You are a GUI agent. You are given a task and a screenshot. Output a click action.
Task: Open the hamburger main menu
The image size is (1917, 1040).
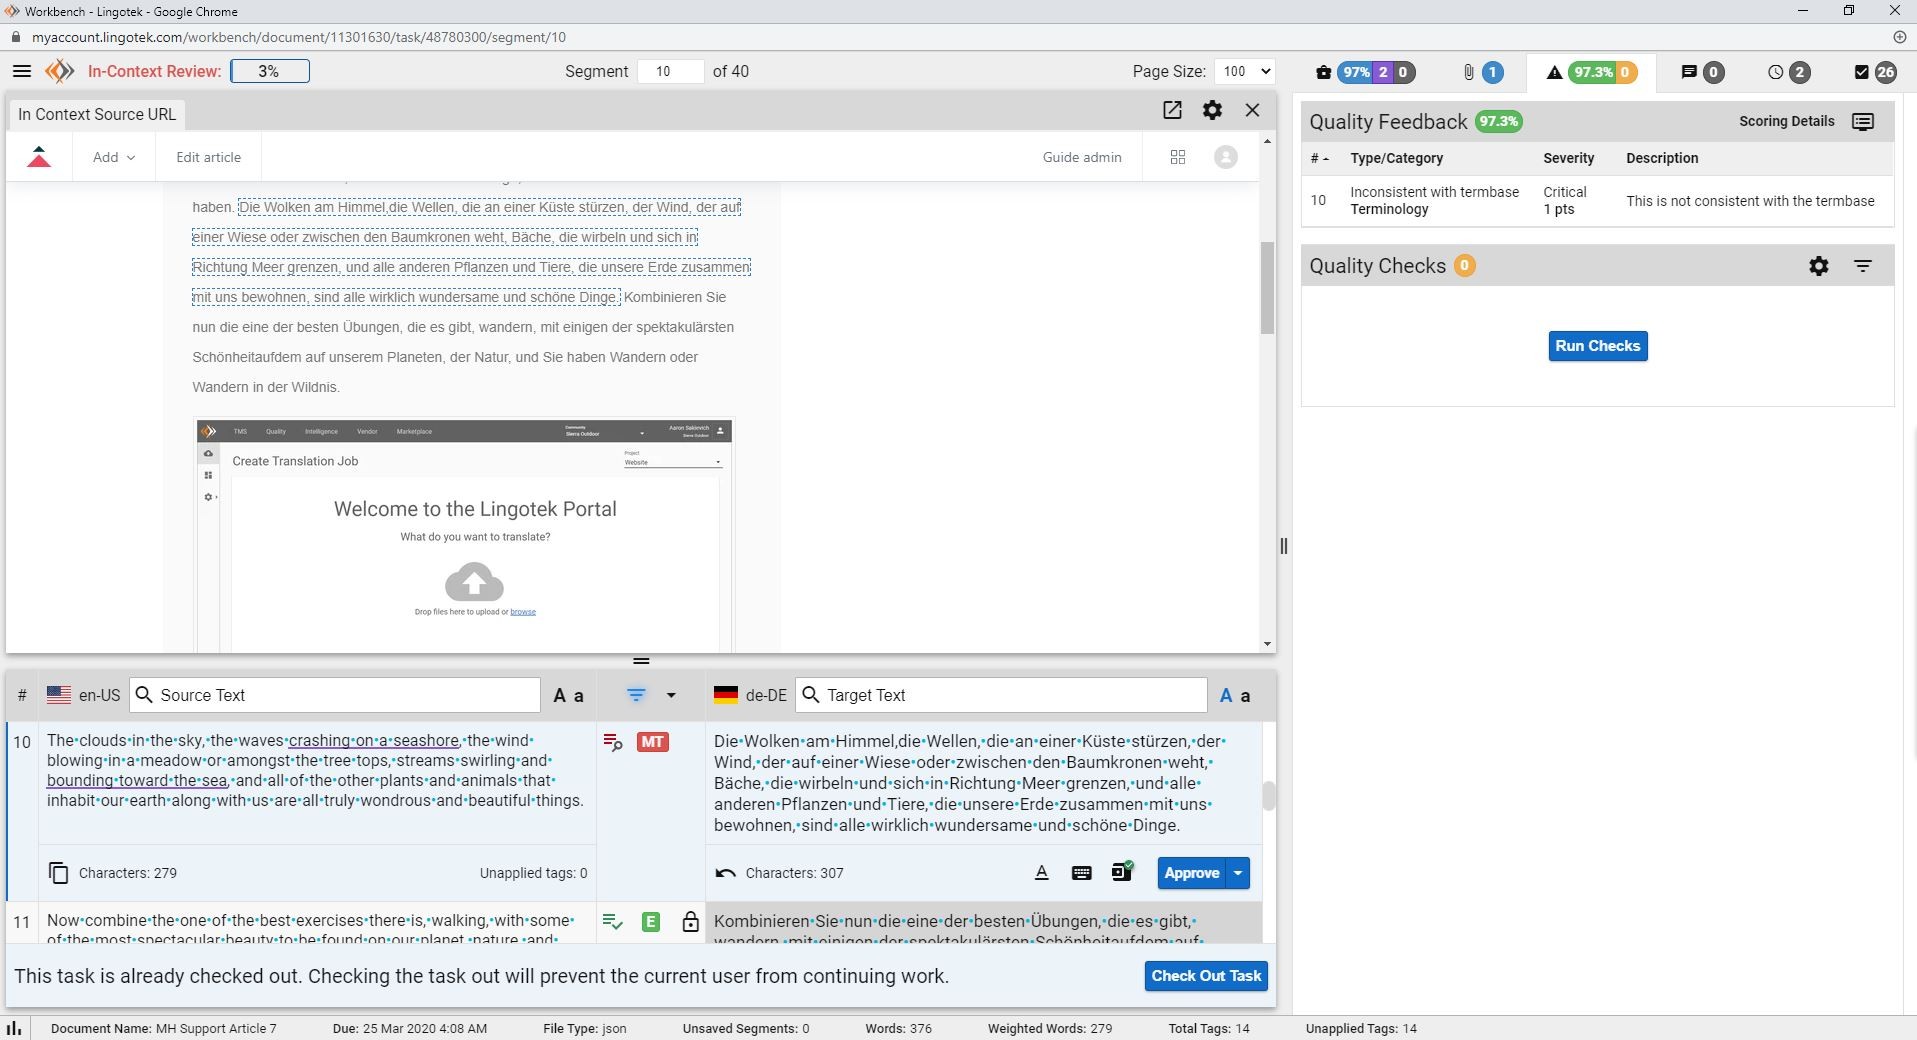pyautogui.click(x=21, y=71)
